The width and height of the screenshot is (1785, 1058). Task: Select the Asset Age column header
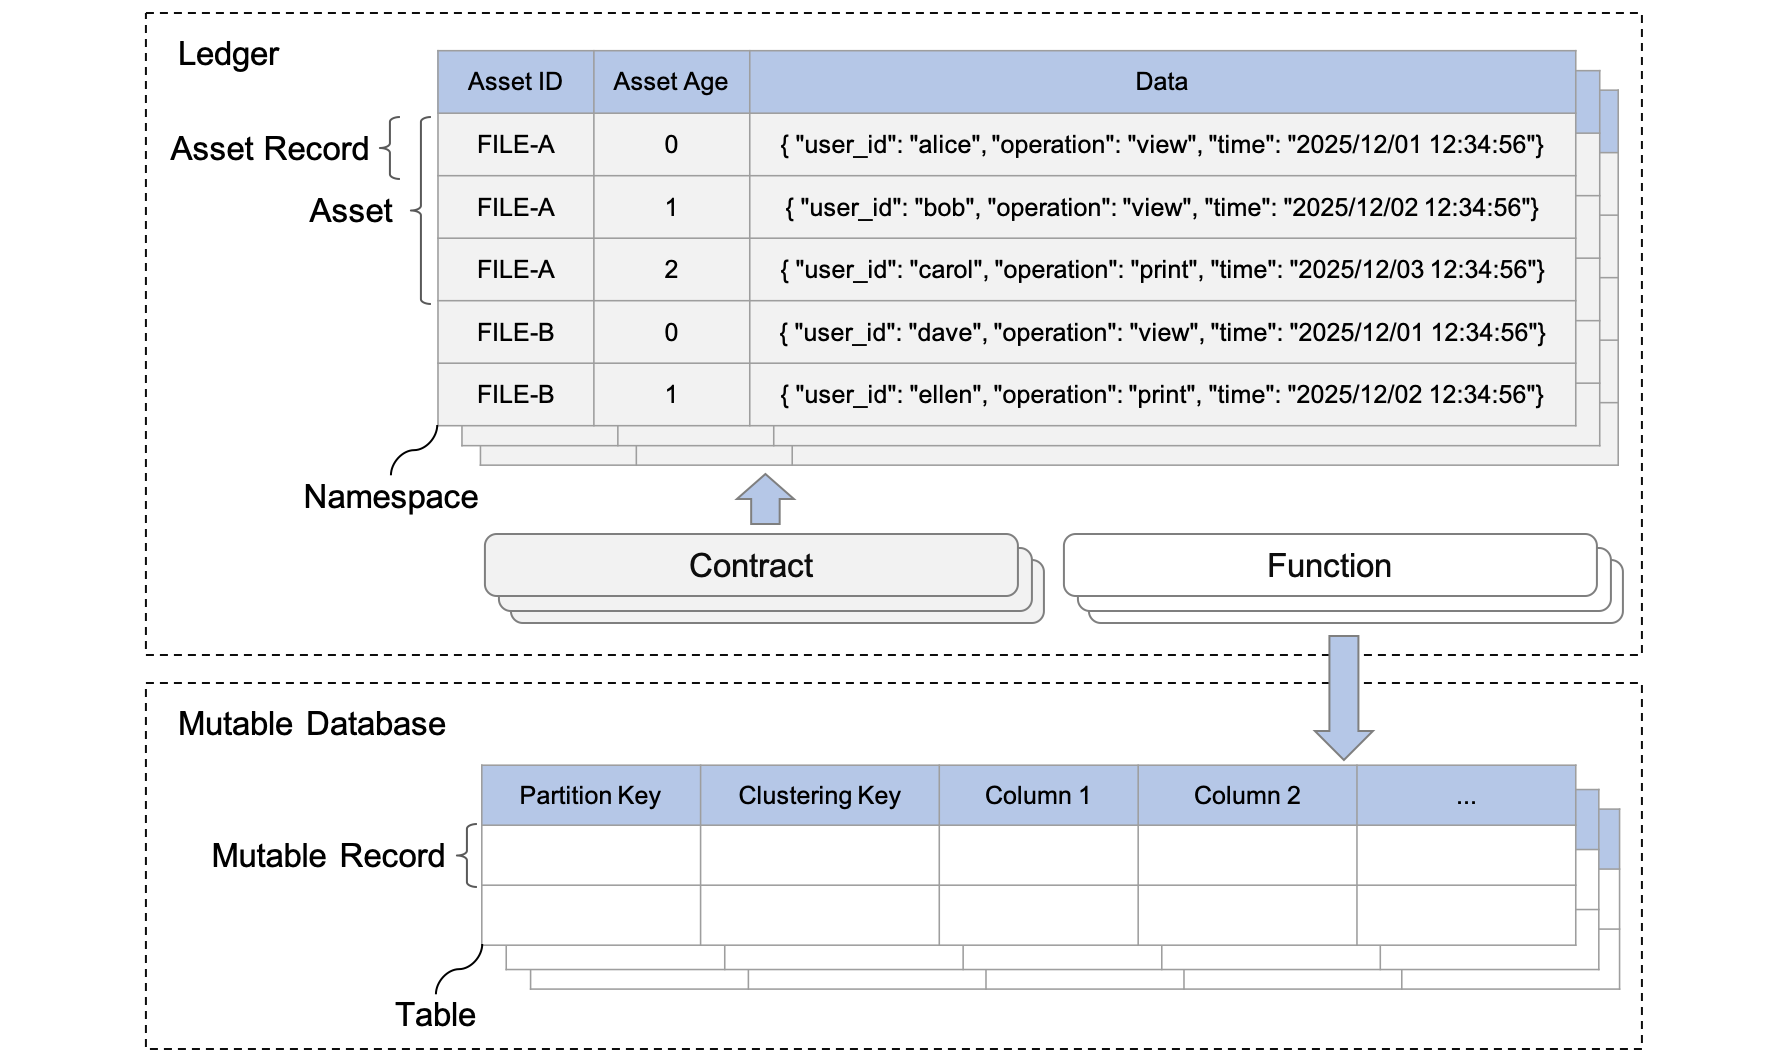click(x=671, y=82)
